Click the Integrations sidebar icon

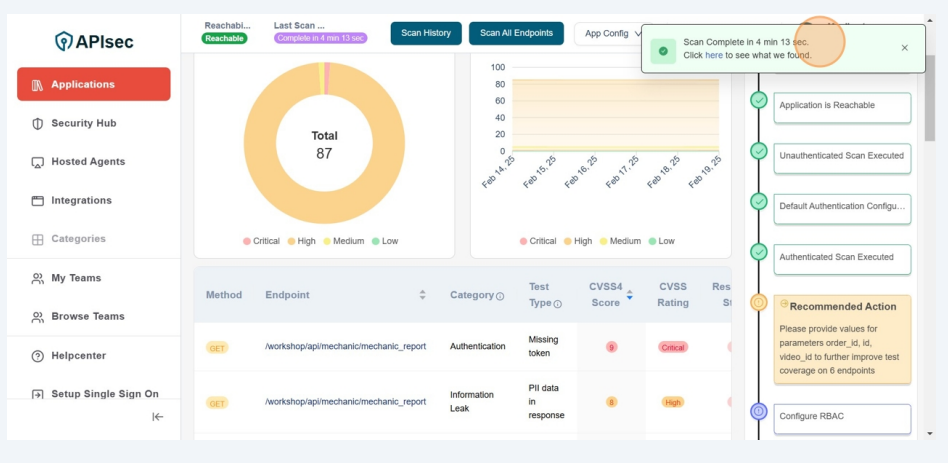(38, 201)
